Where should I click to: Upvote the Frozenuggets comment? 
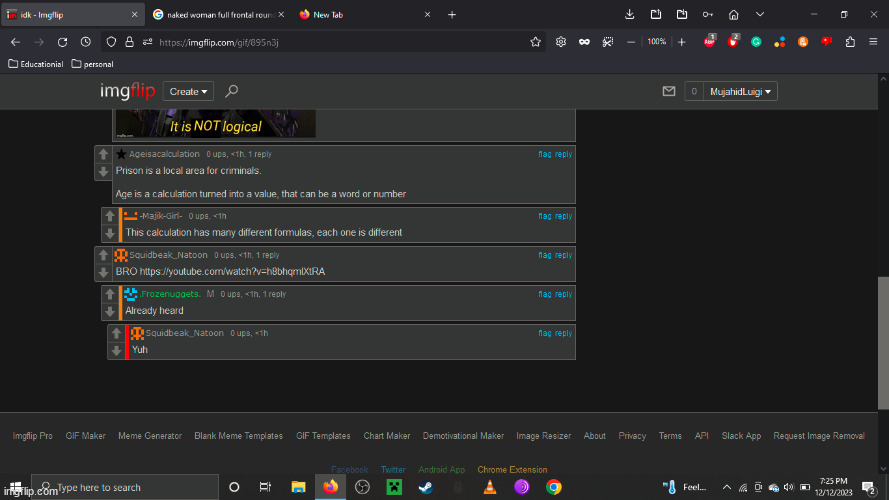[x=110, y=294]
